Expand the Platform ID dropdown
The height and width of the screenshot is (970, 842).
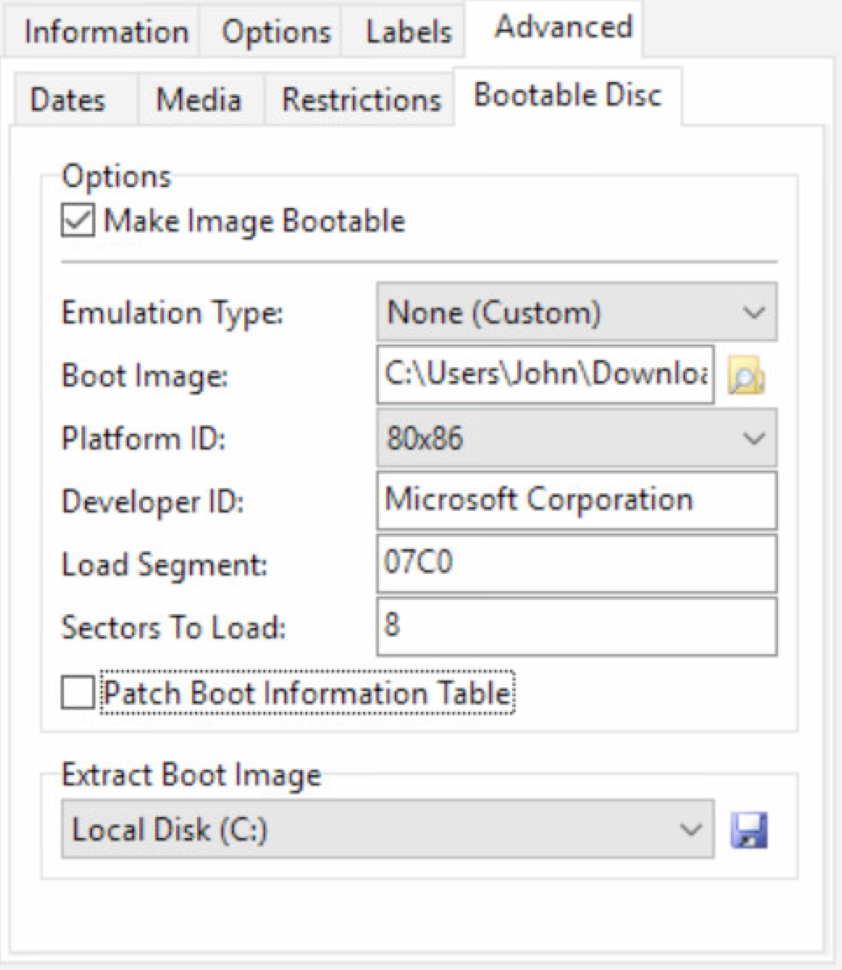[576, 439]
